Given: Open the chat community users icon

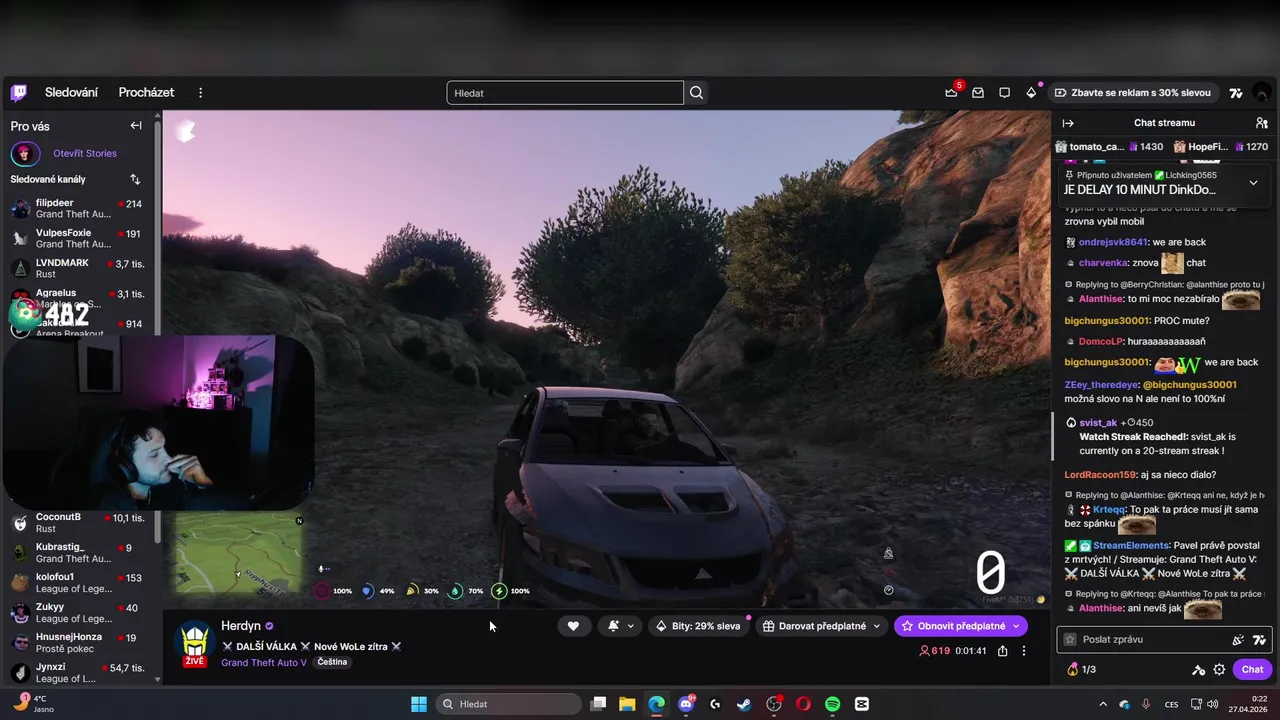Looking at the screenshot, I should tap(1261, 123).
